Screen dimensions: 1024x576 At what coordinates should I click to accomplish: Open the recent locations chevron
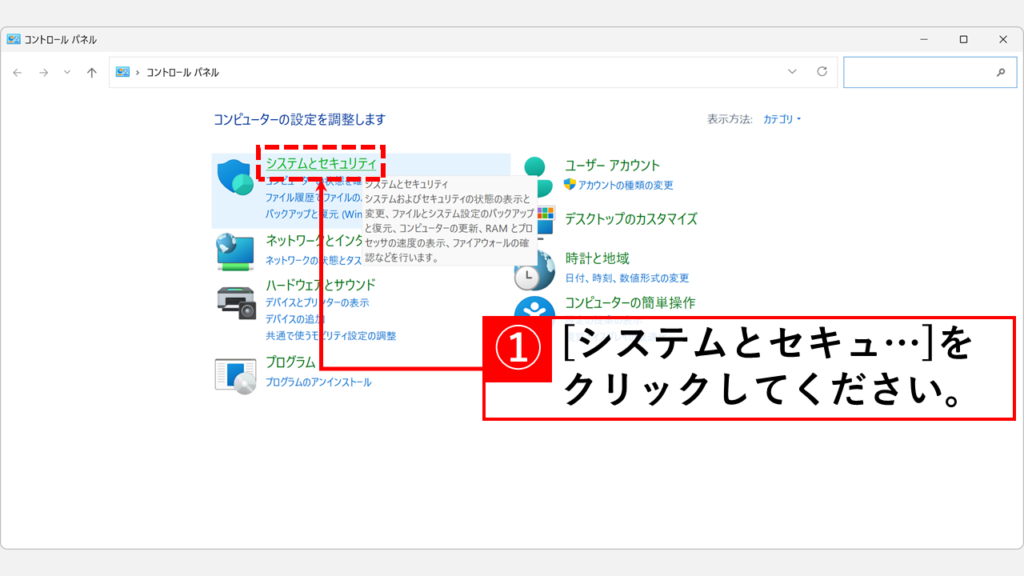(x=67, y=72)
